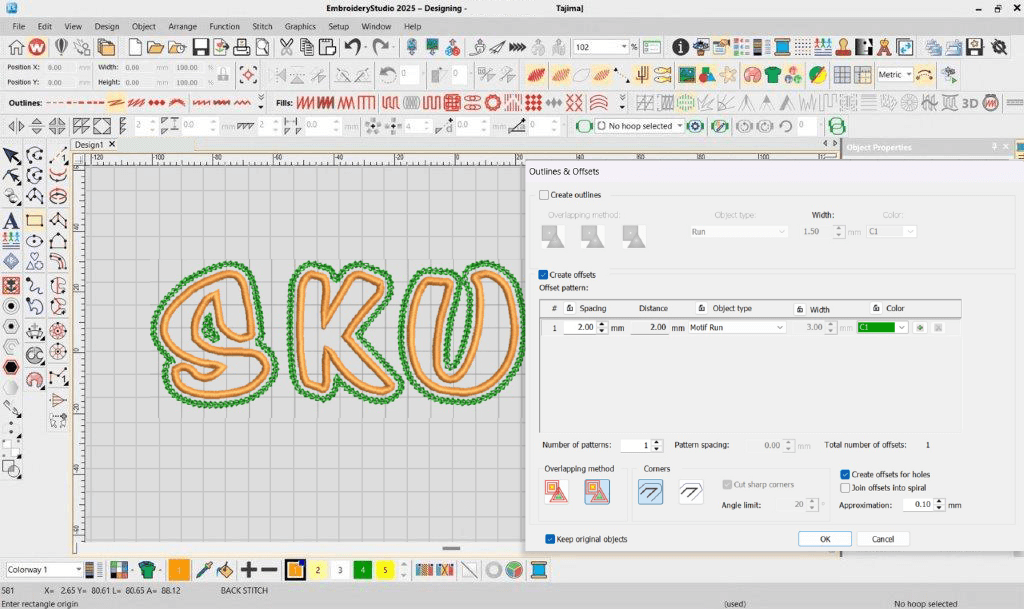The height and width of the screenshot is (609, 1024).
Task: Open the Arrange menu
Action: [182, 26]
